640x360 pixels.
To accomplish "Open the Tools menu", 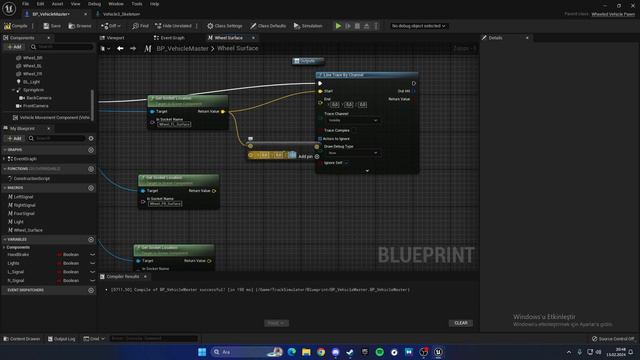I will click(x=137, y=4).
